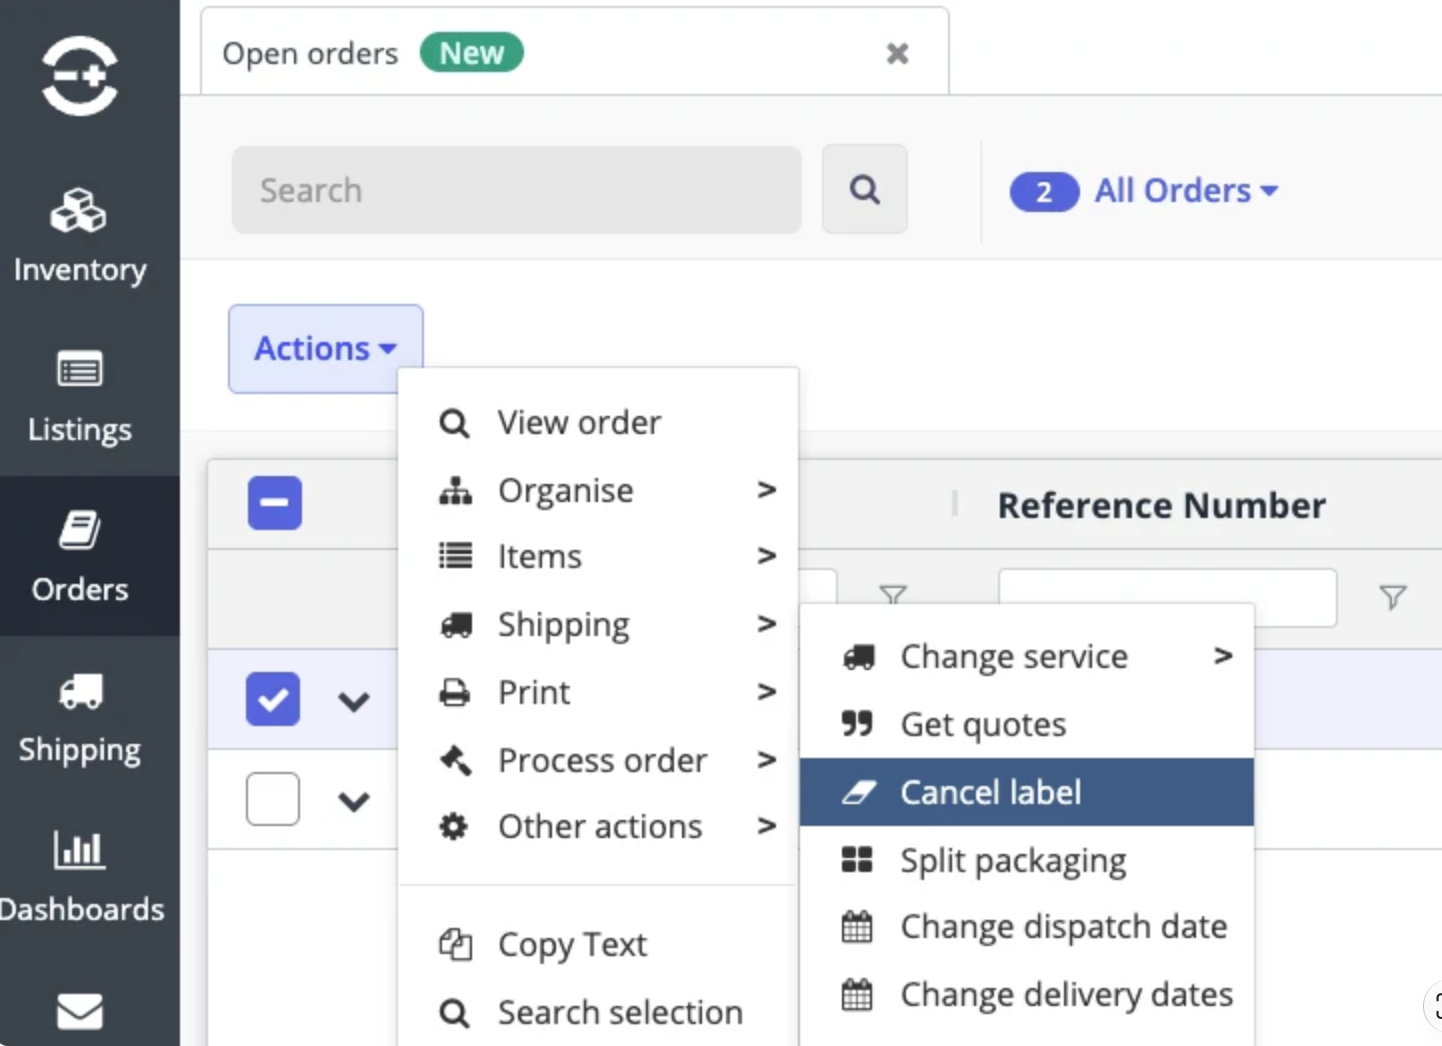Click the Reference Number filter funnel icon
Screen dimensions: 1442x1046
point(1393,598)
